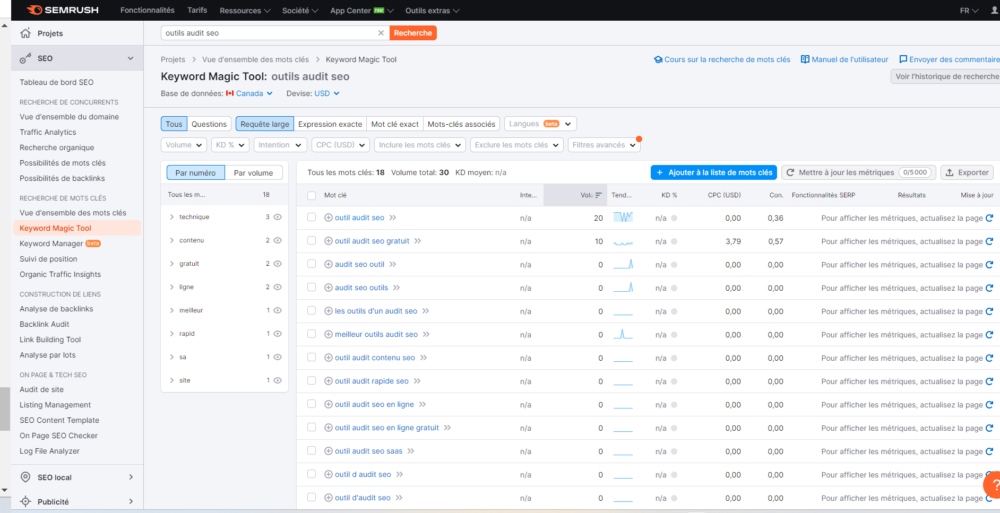Check the box for outil audit seo gratuit
1000x513 pixels.
tap(311, 241)
